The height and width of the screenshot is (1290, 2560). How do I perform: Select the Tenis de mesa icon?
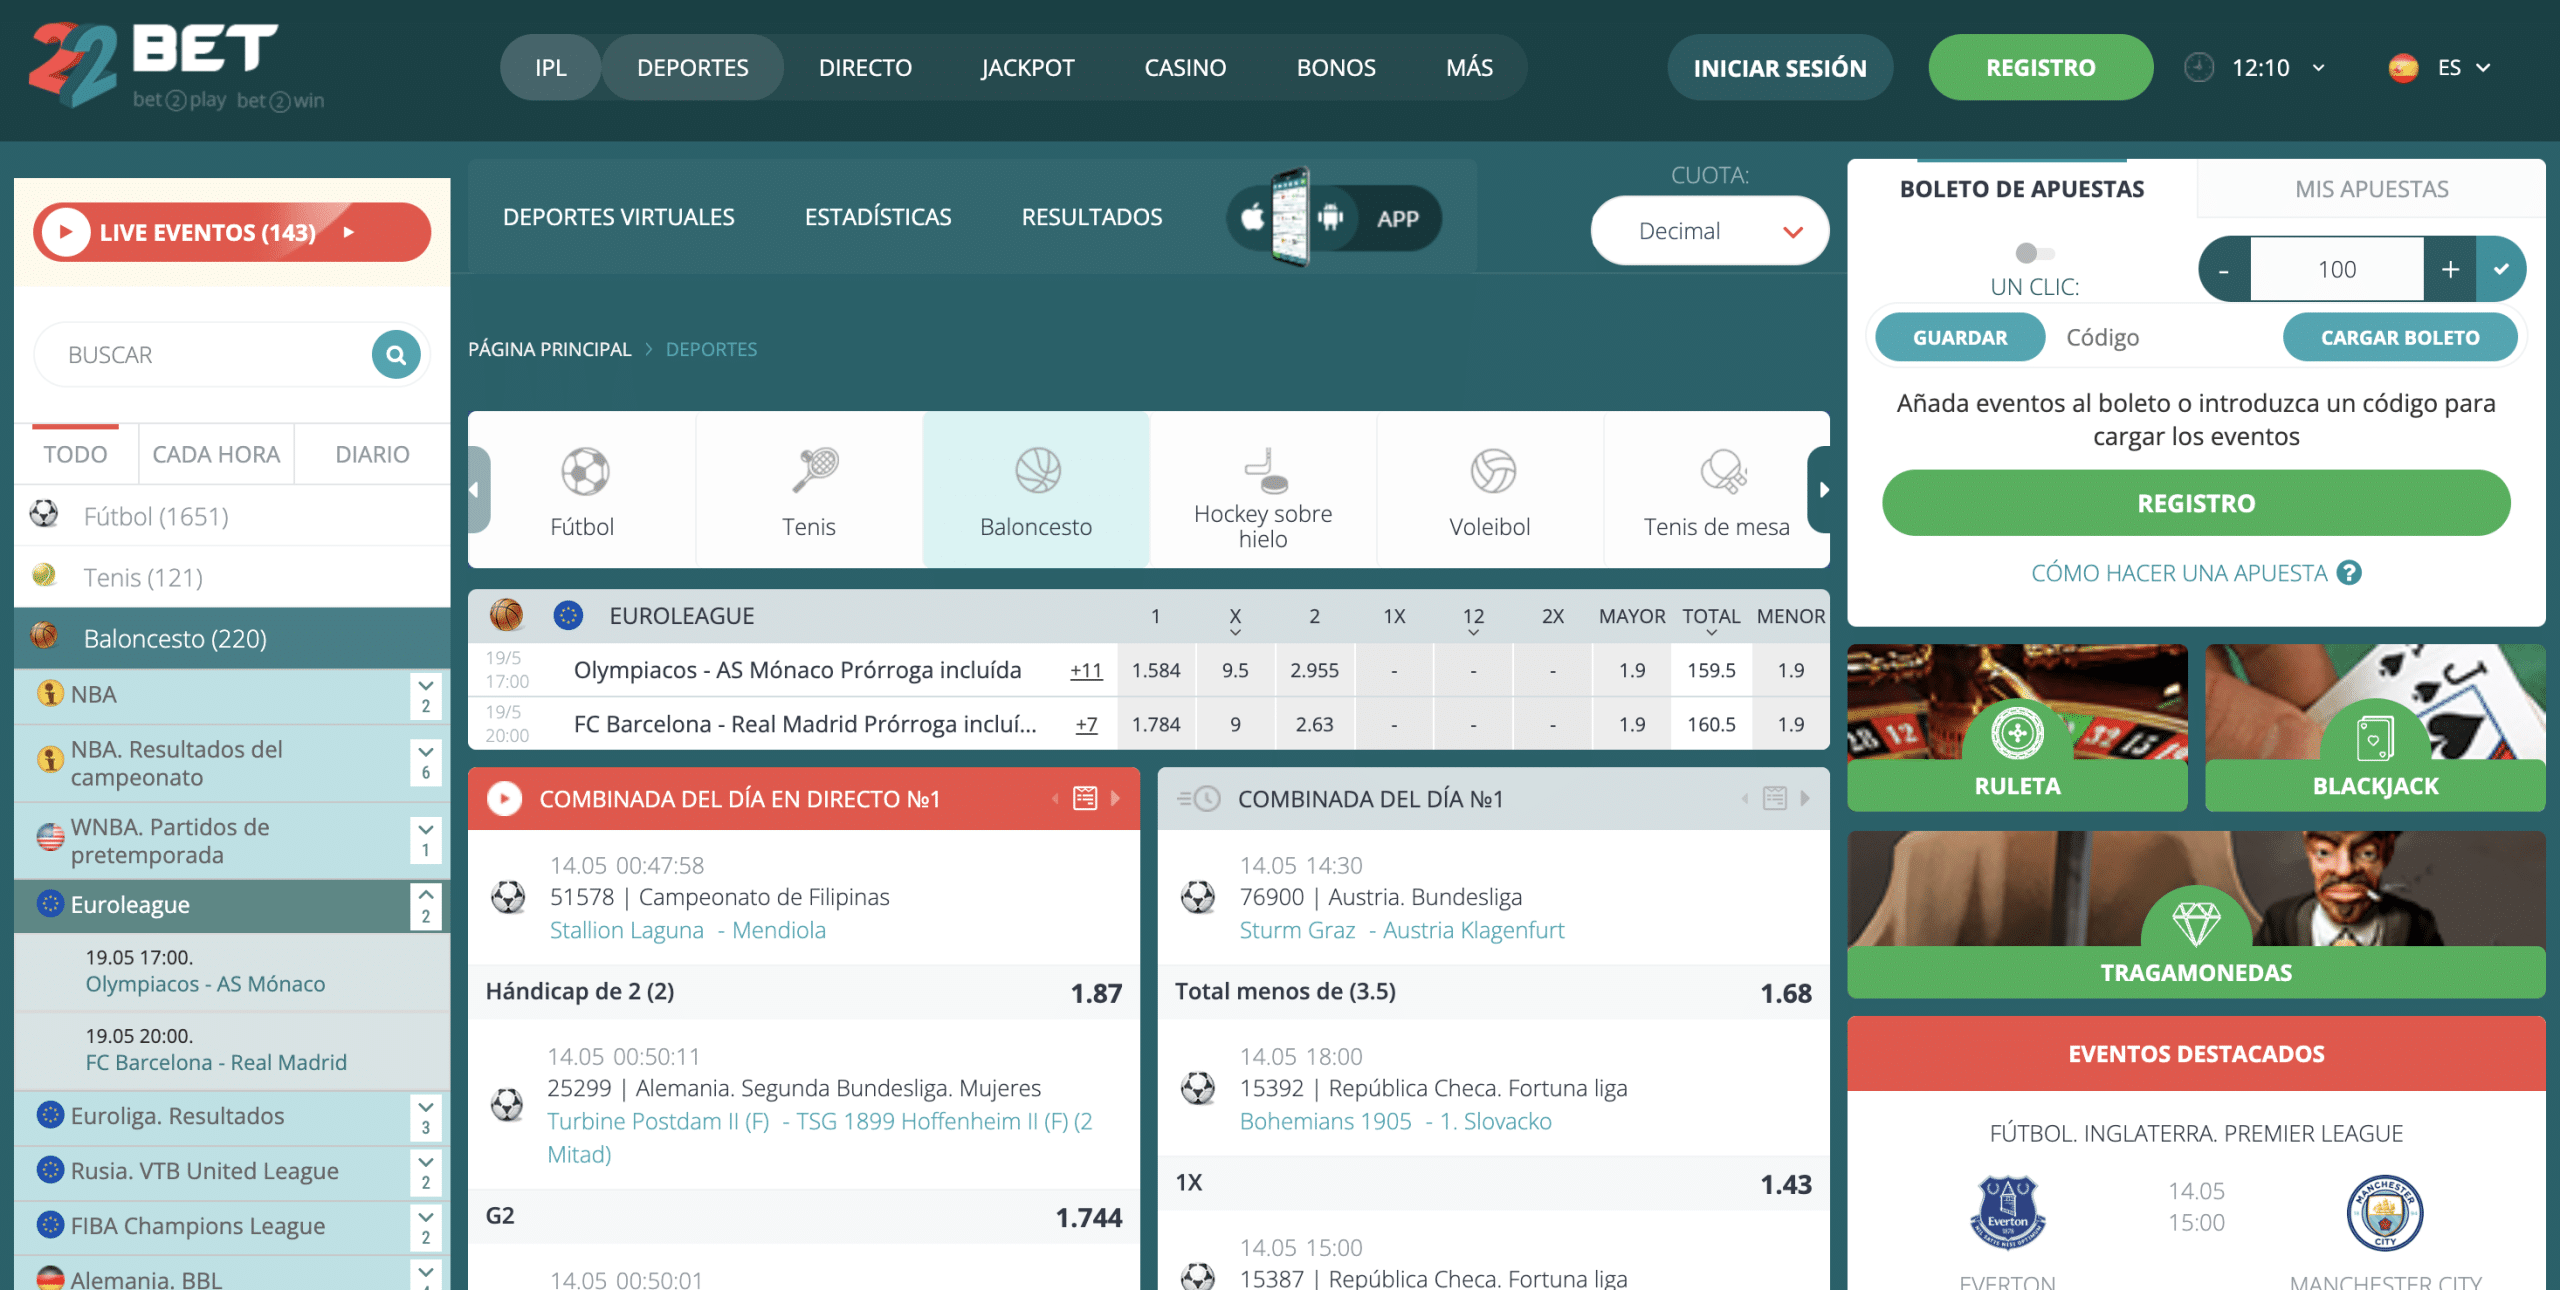coord(1724,471)
